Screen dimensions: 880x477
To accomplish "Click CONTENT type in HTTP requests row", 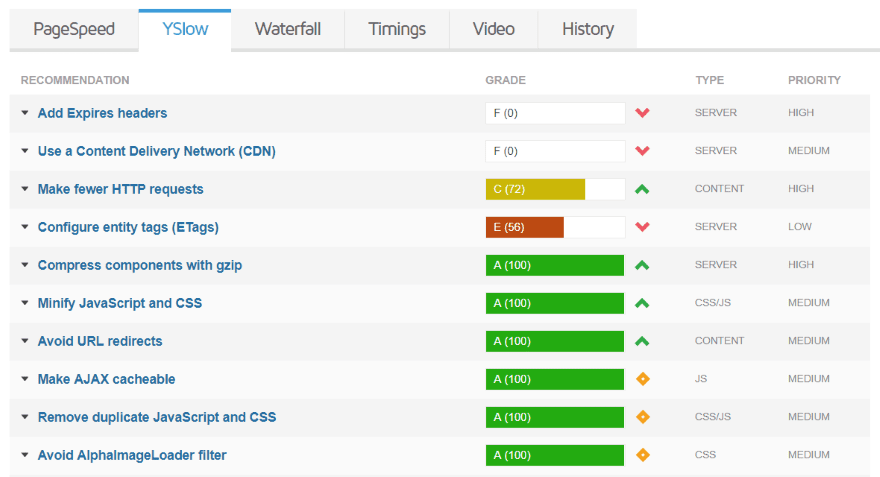I will click(x=719, y=189).
